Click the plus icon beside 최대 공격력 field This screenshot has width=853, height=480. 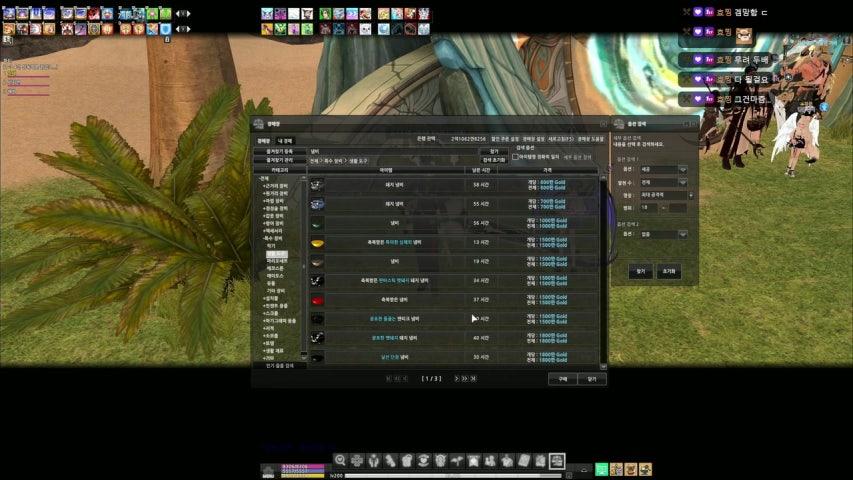691,195
